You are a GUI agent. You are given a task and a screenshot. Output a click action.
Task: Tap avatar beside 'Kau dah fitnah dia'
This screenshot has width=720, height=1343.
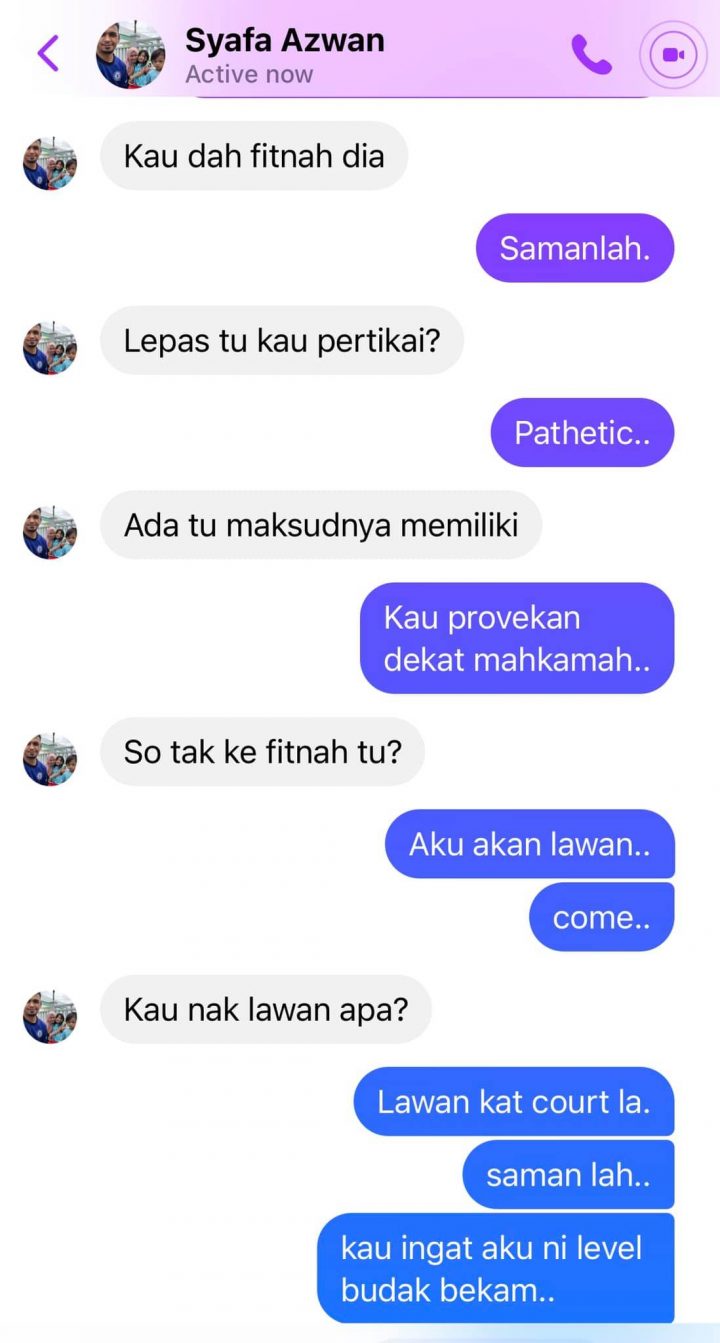(x=50, y=163)
